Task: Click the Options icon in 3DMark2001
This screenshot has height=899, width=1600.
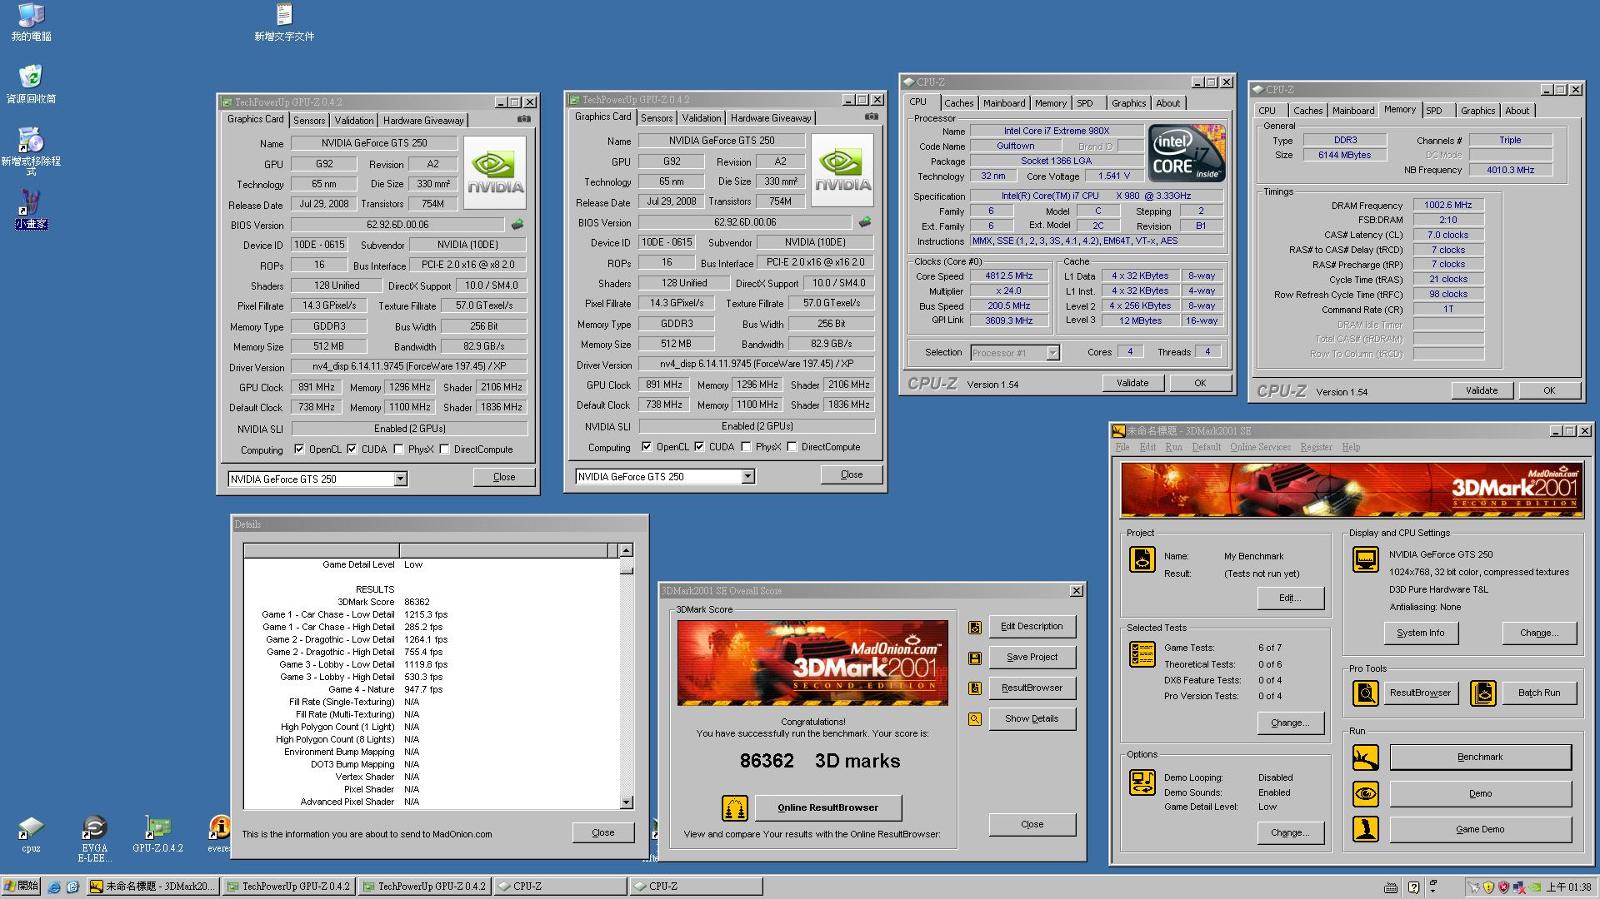Action: click(1142, 782)
